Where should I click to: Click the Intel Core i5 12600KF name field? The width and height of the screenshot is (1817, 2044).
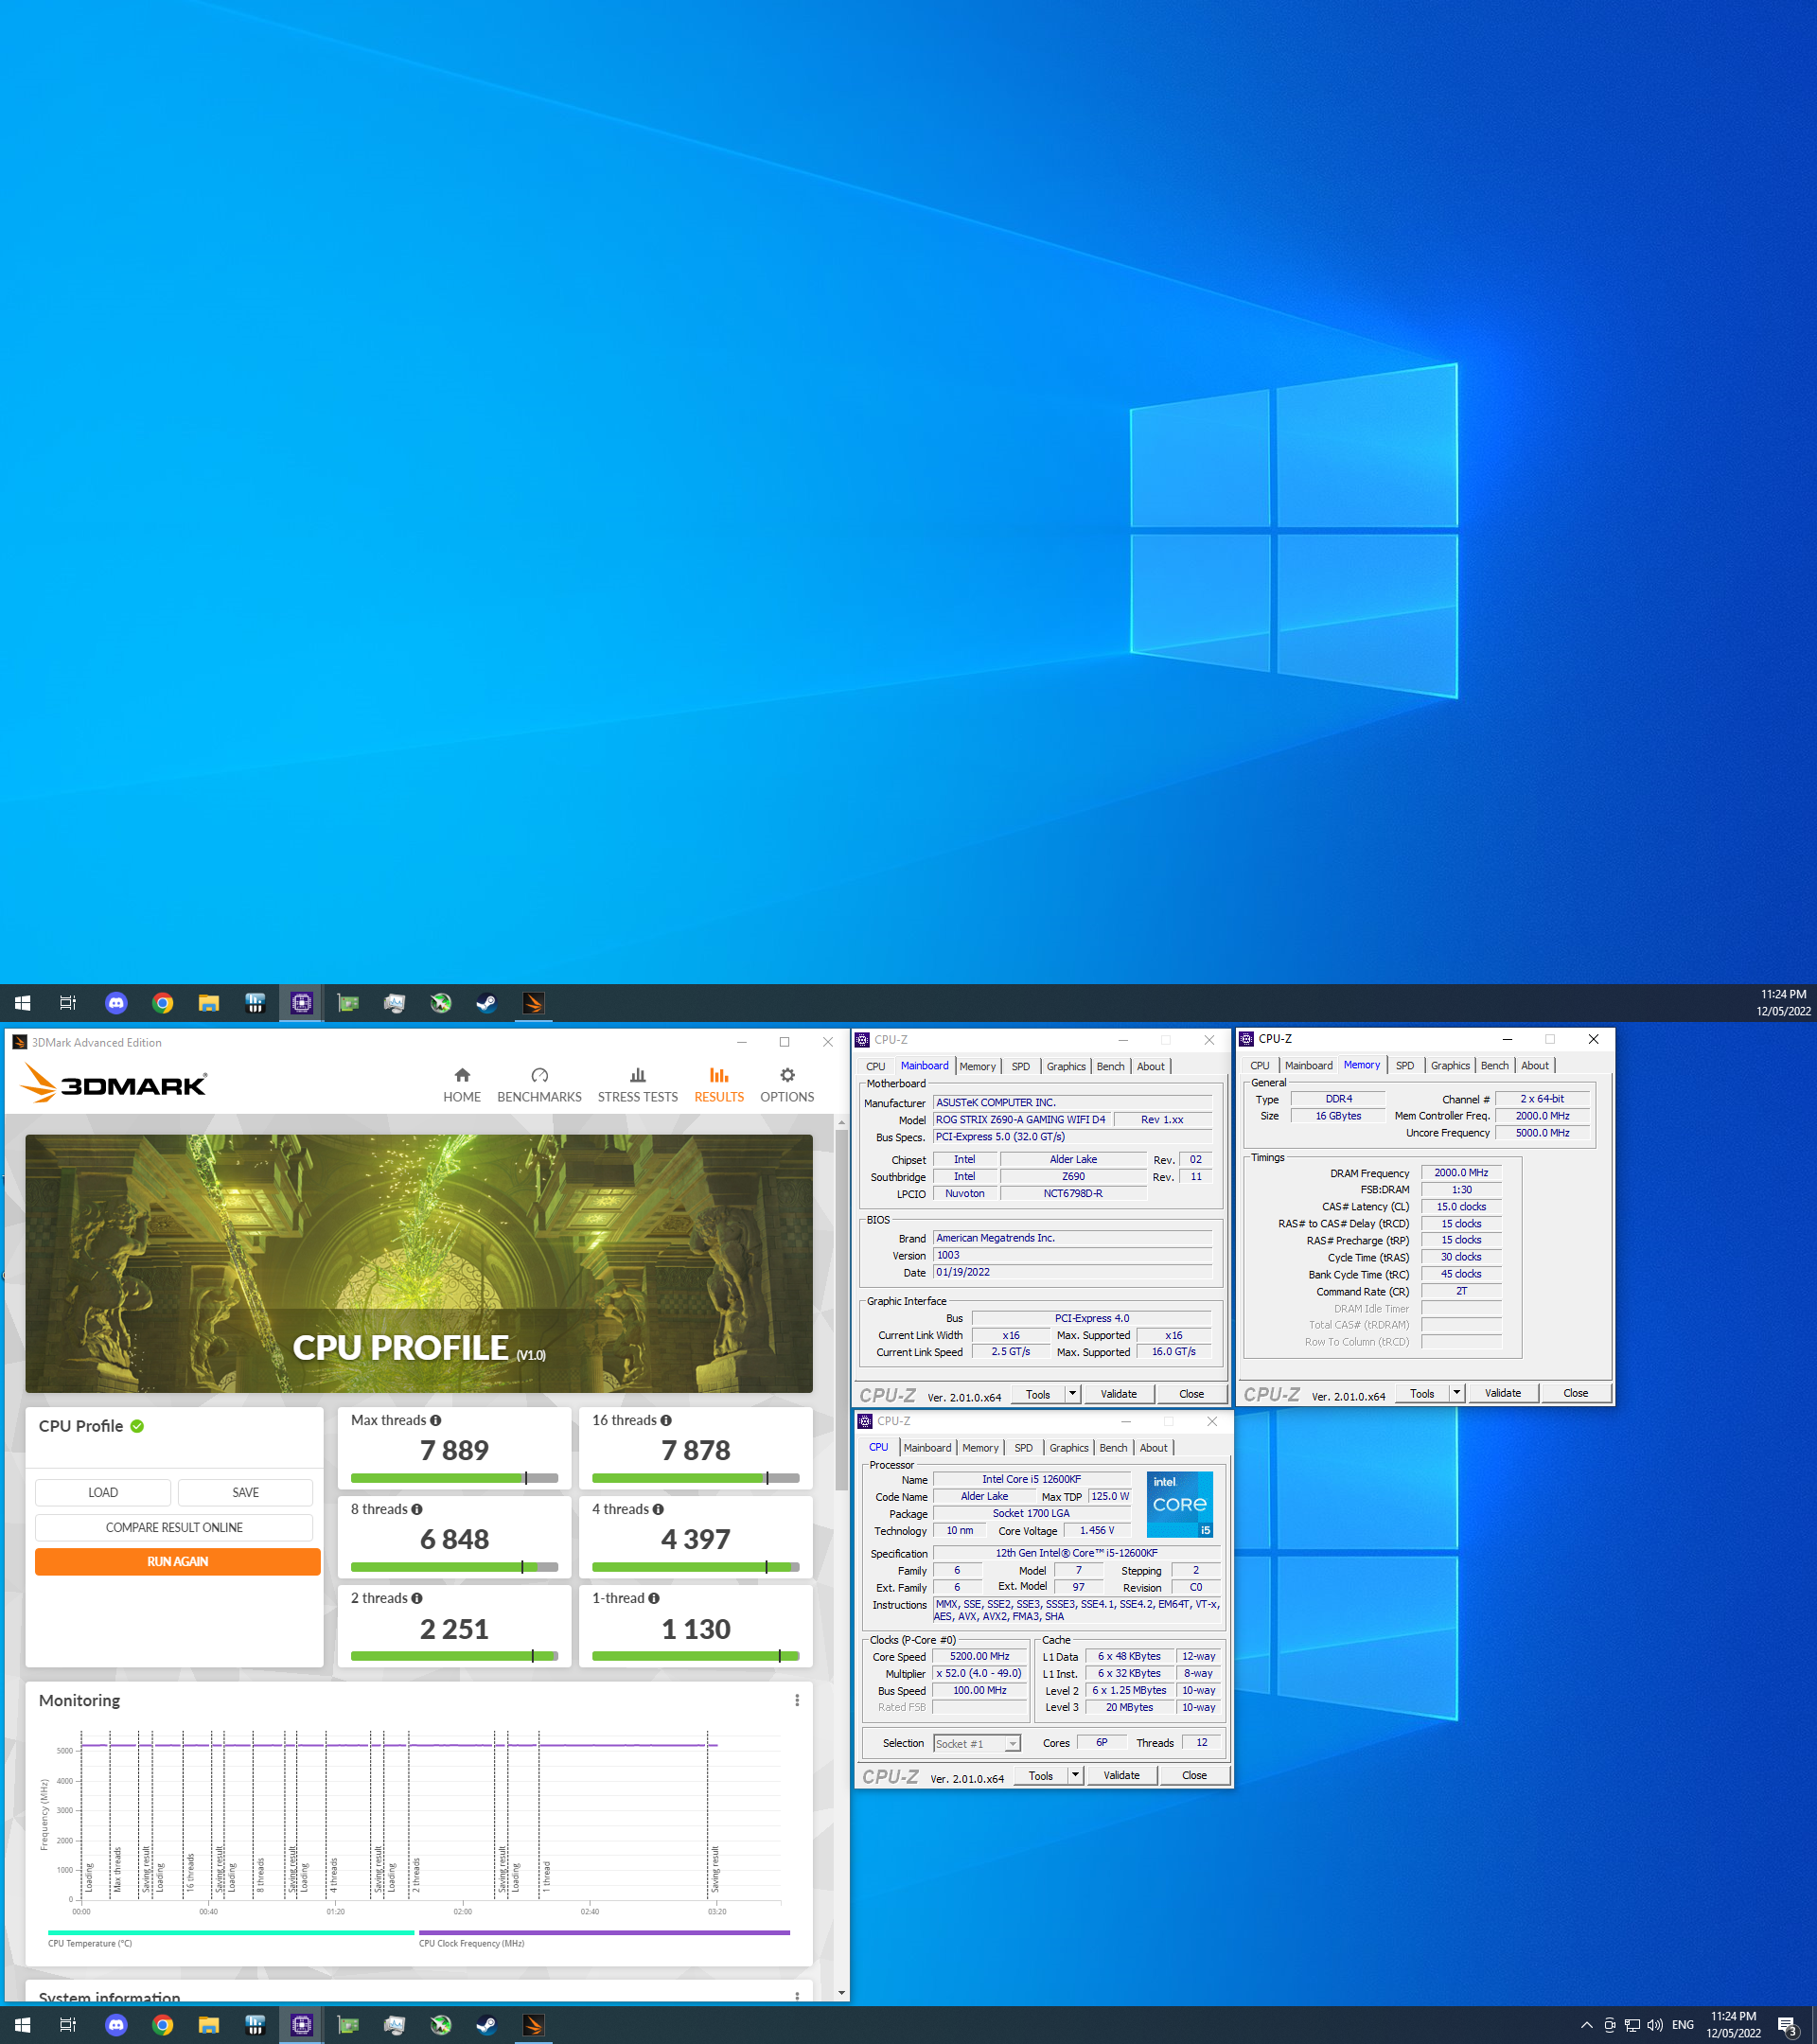click(1031, 1479)
